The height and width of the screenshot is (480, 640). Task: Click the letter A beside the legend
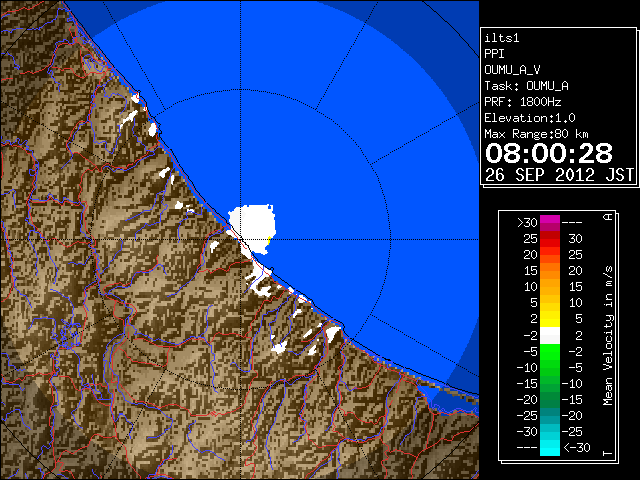point(609,217)
